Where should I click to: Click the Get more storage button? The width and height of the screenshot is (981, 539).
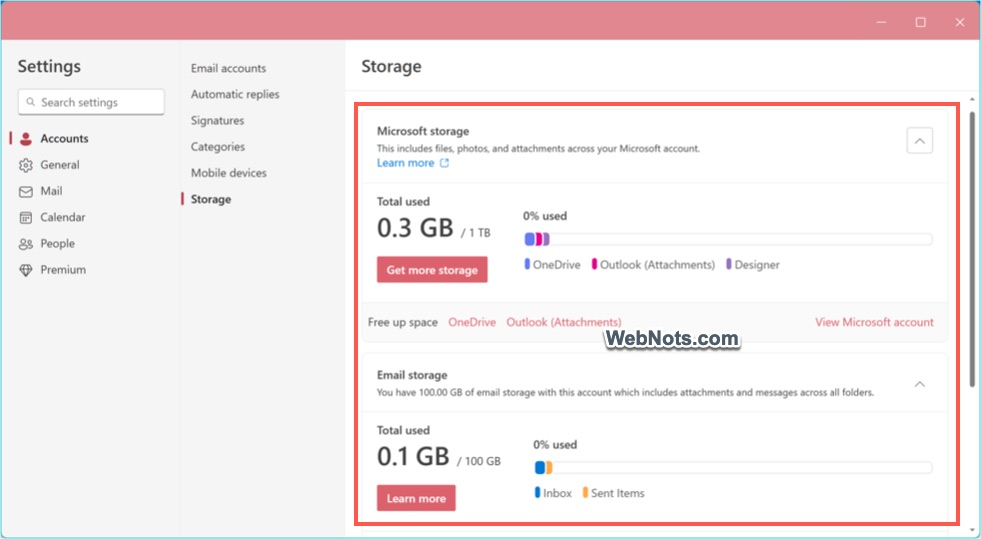click(x=432, y=270)
